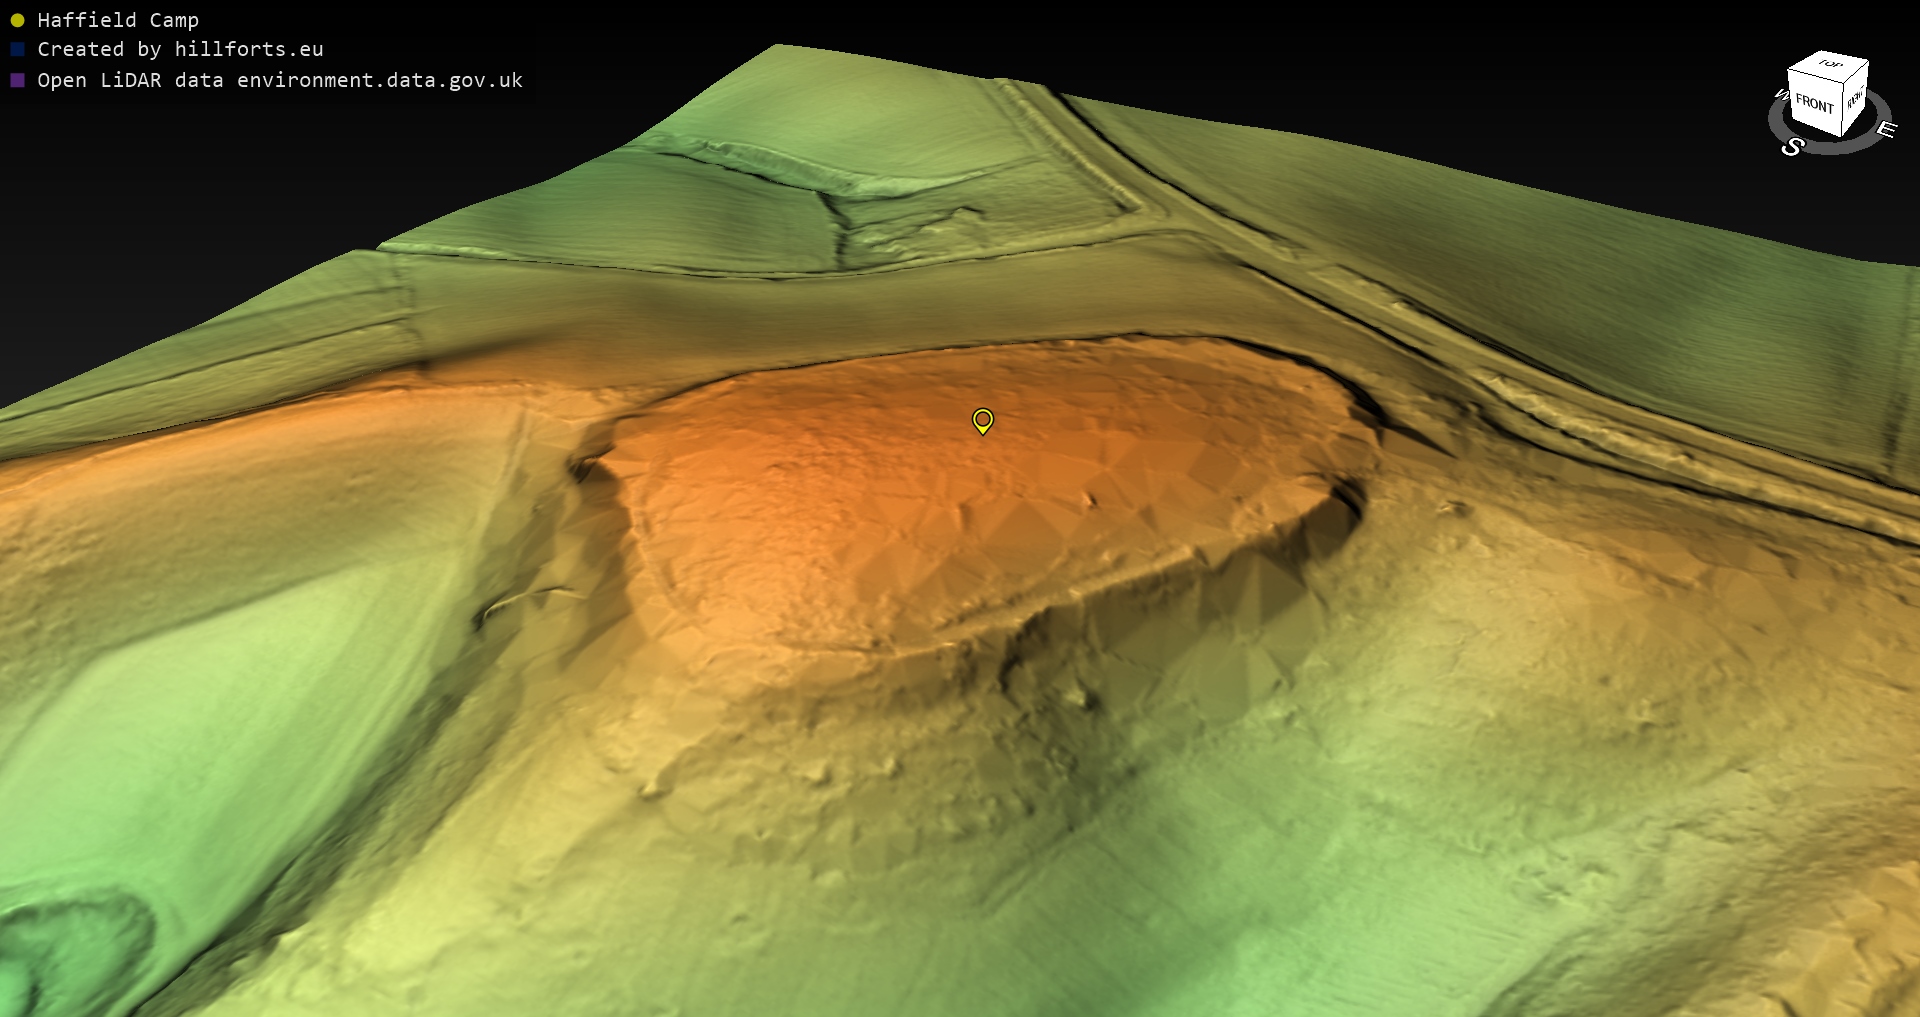Viewport: 1920px width, 1017px height.
Task: Select the FRONT face of the view cube
Action: [1813, 103]
